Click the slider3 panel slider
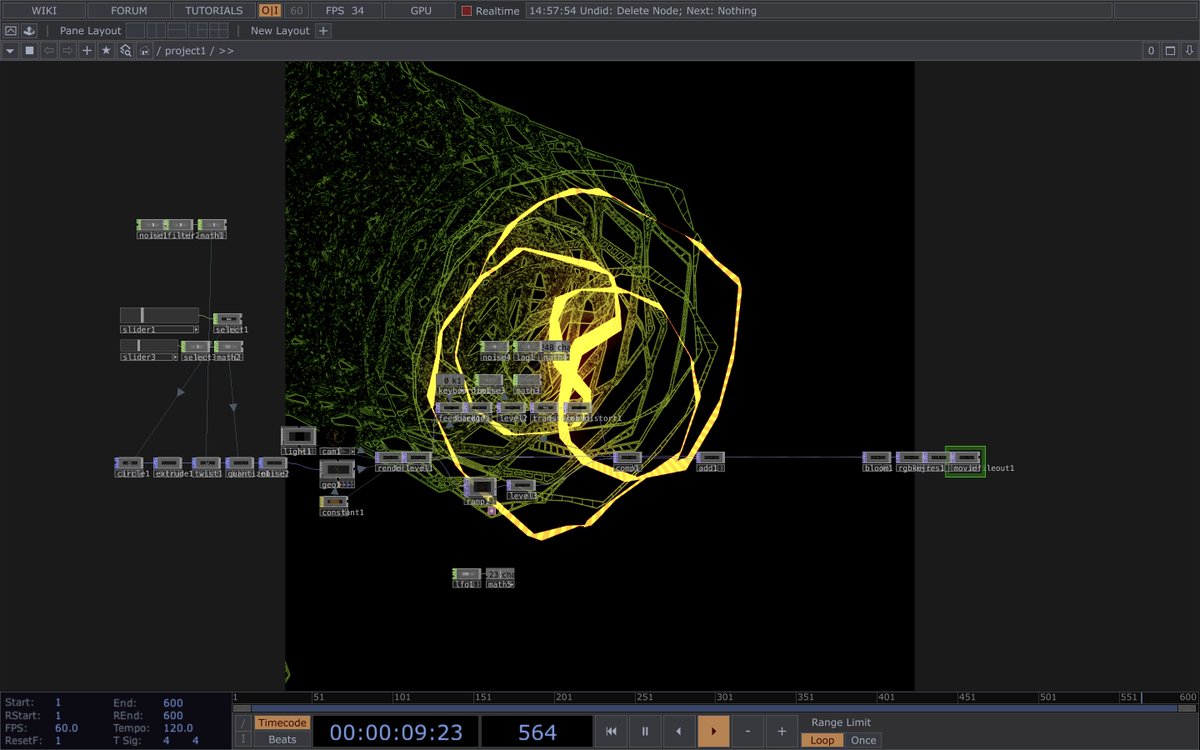 (x=148, y=346)
